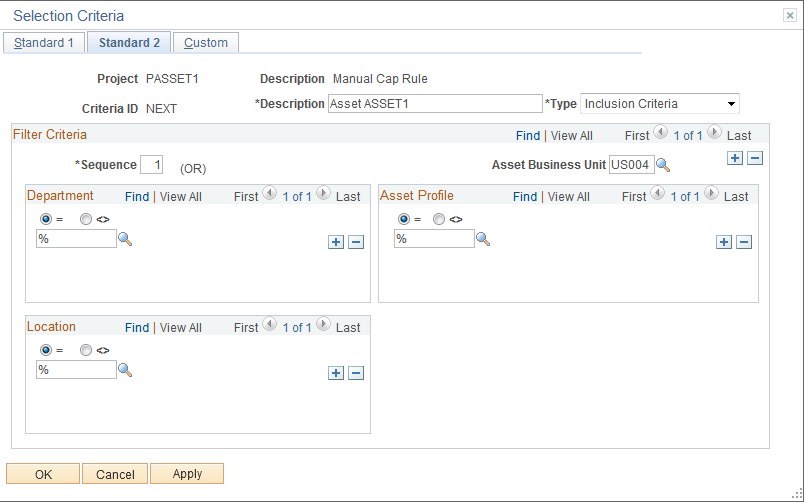Image resolution: width=804 pixels, height=502 pixels.
Task: Switch to the Standard 1 tab
Action: (x=44, y=43)
